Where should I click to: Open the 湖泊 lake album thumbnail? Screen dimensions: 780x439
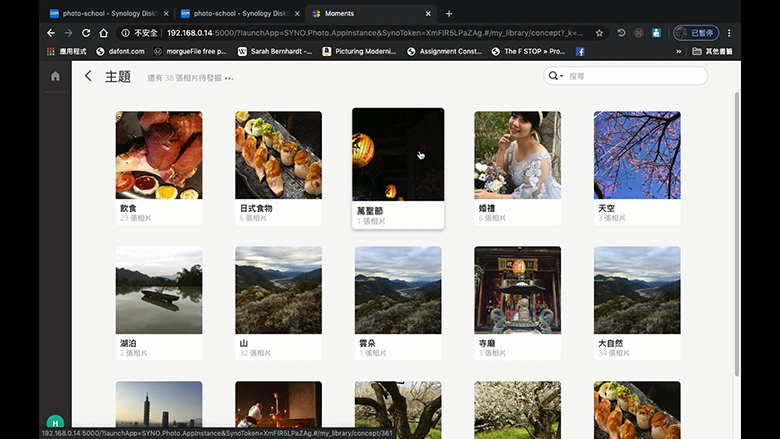point(159,290)
